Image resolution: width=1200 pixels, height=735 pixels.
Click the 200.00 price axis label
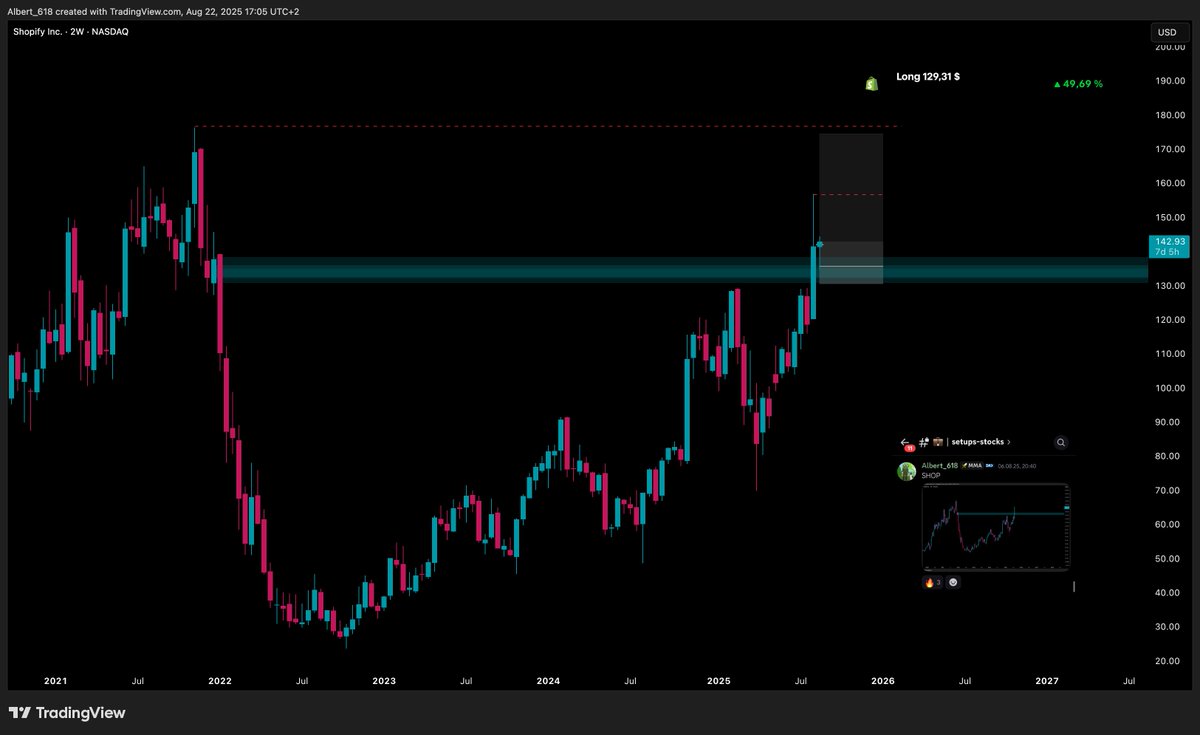(x=1169, y=47)
